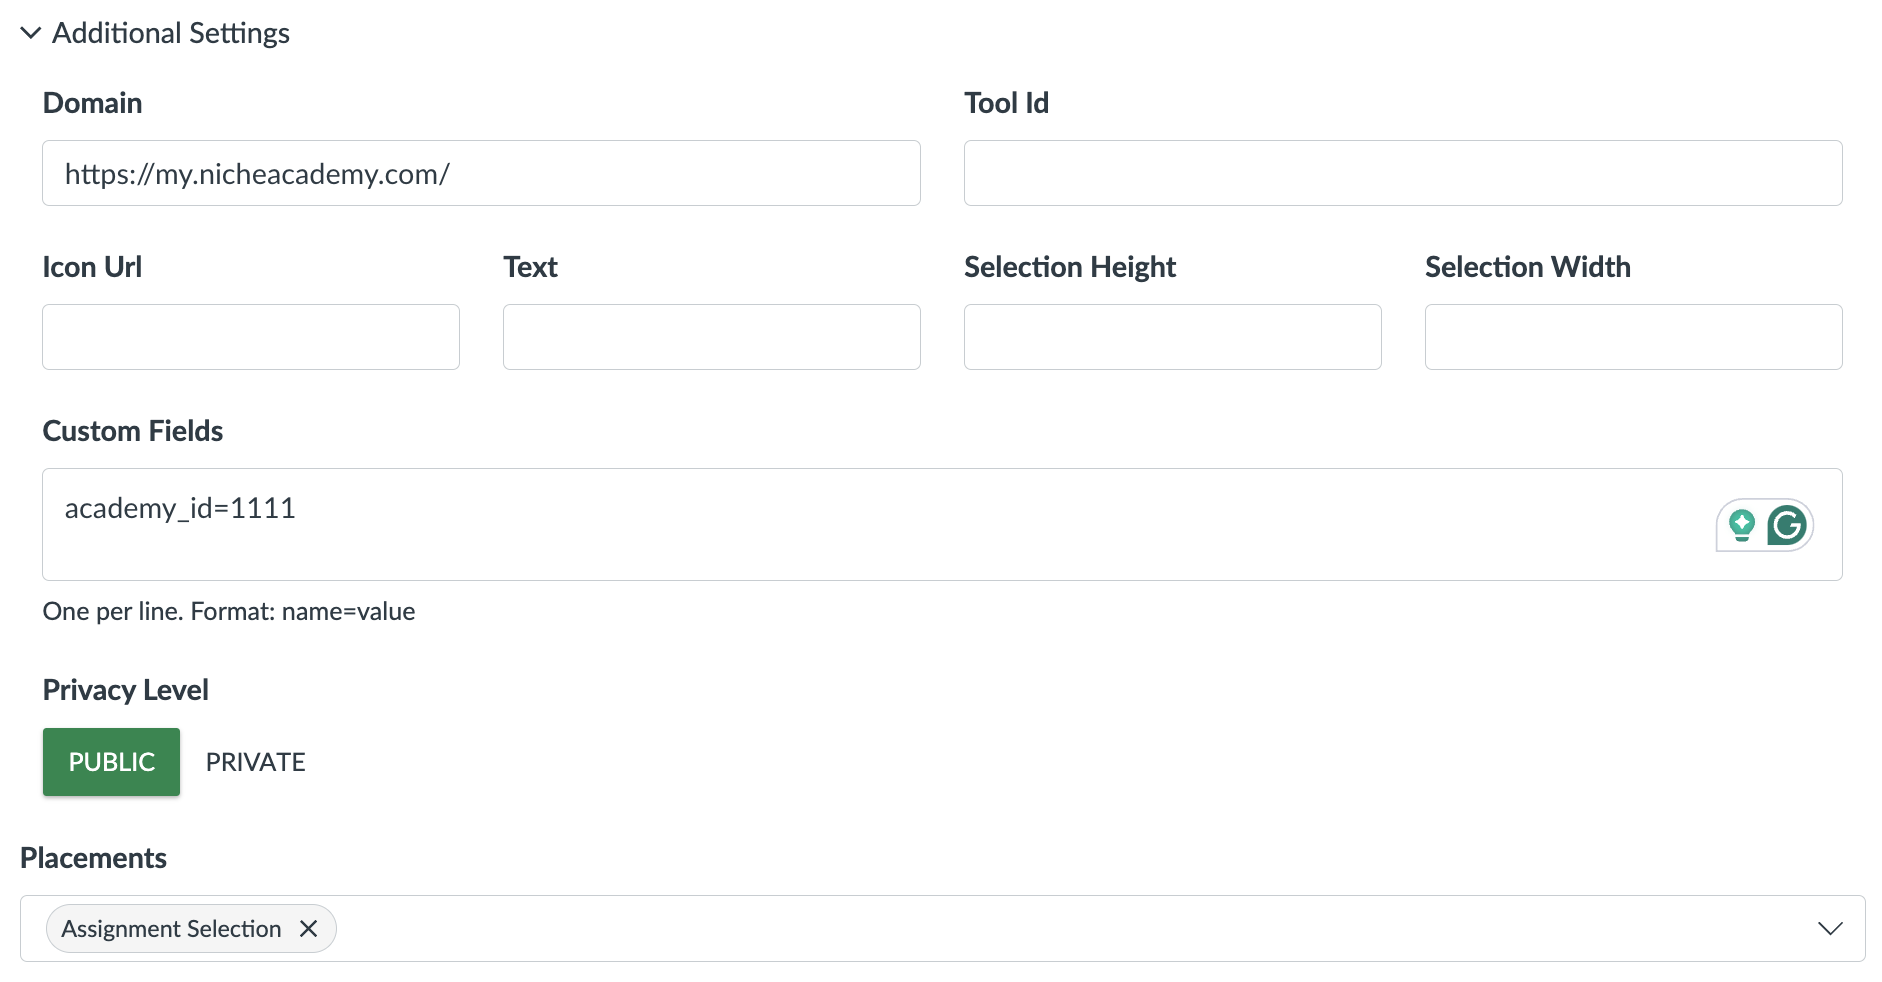This screenshot has width=1882, height=982.
Task: Click the https://my.nicheacademy.com/ URL text
Action: (x=257, y=172)
